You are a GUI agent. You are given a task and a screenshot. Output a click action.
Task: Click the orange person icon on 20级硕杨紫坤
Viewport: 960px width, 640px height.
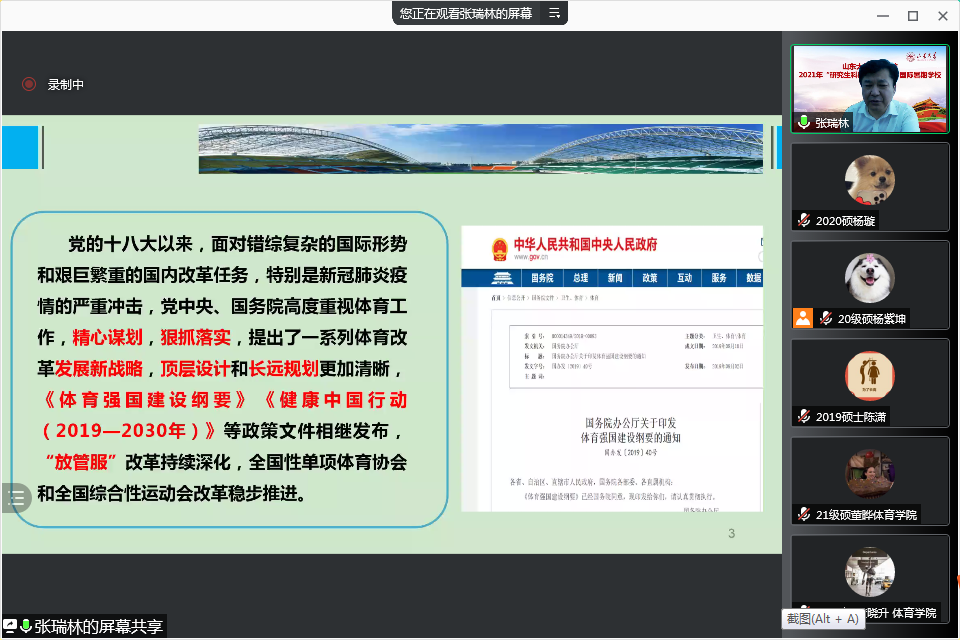802,318
